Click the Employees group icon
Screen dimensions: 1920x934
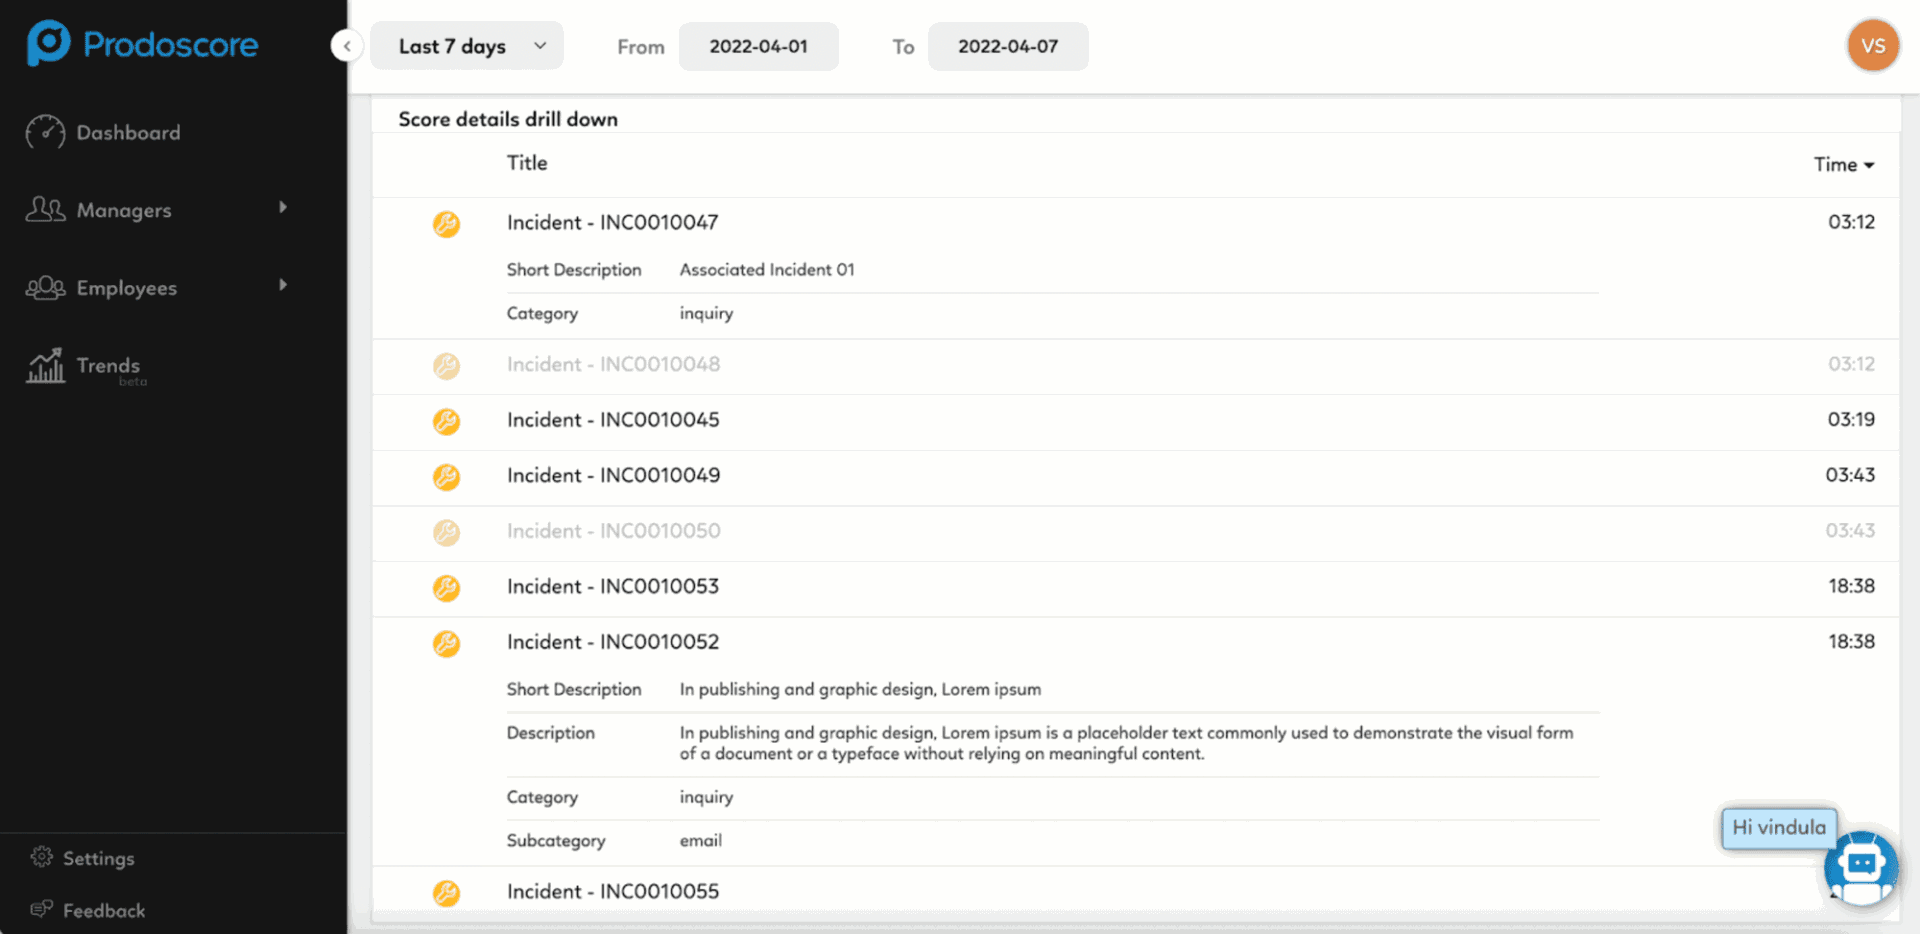pos(45,288)
